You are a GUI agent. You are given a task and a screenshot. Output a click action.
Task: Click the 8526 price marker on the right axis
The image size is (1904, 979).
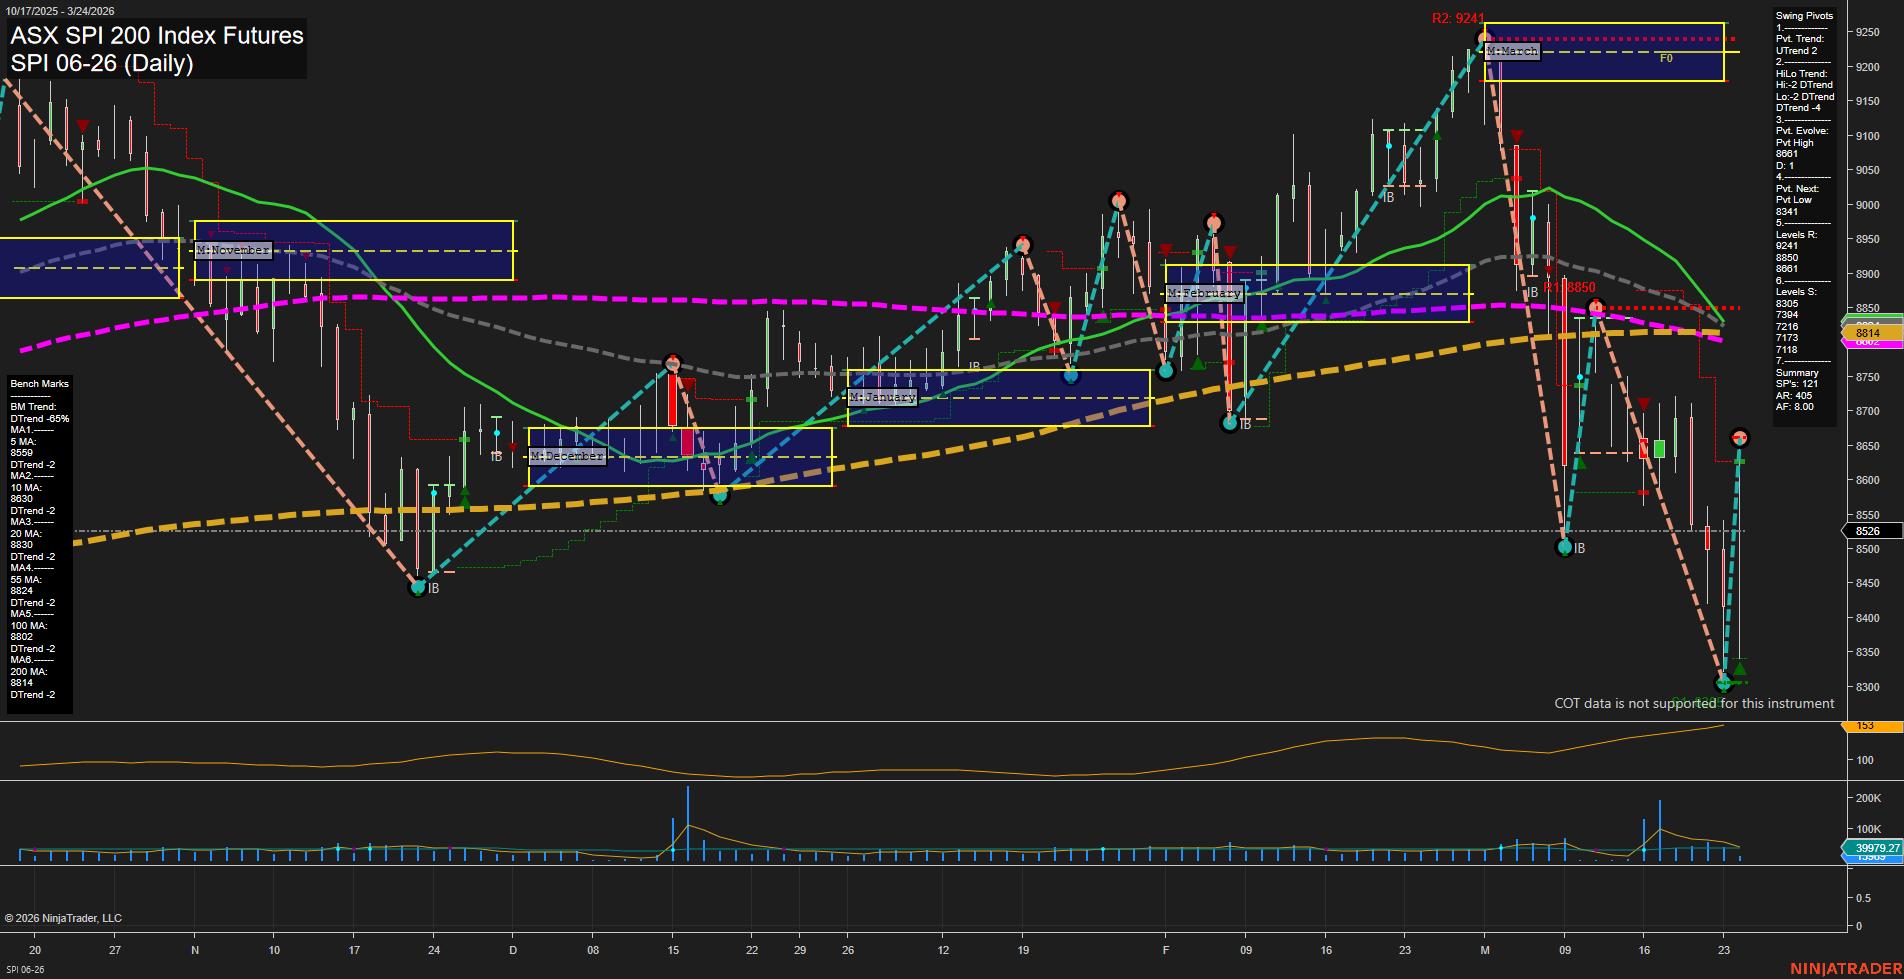pos(1868,531)
